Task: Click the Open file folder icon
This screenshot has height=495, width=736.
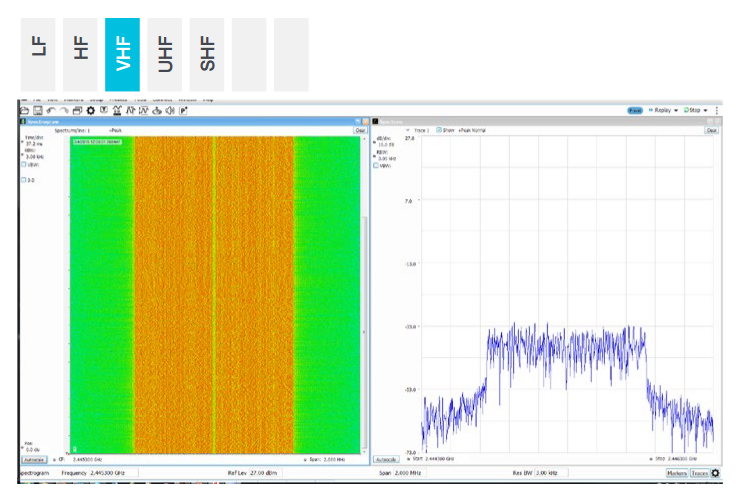Action: (25, 110)
